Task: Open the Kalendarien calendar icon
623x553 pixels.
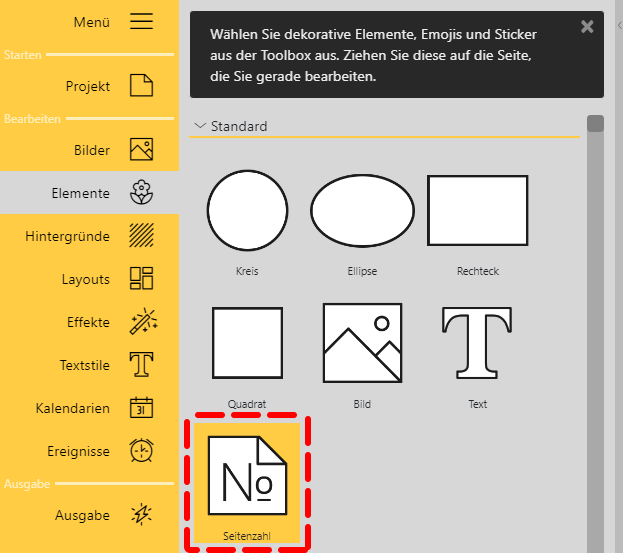Action: click(x=141, y=408)
